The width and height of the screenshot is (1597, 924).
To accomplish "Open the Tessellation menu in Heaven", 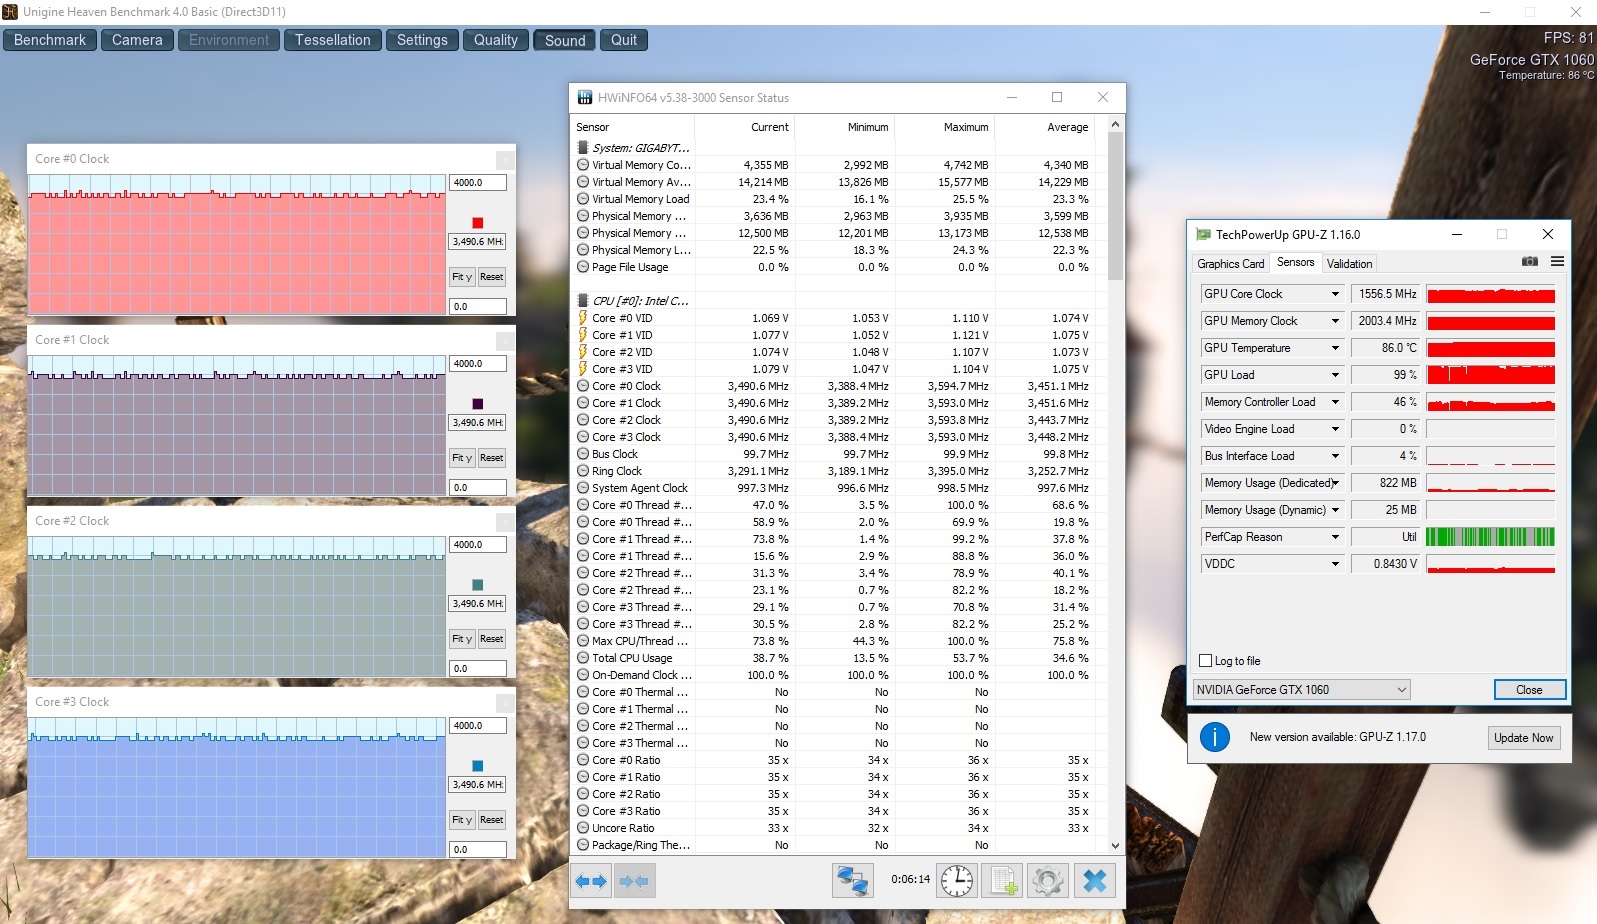I will tap(333, 40).
